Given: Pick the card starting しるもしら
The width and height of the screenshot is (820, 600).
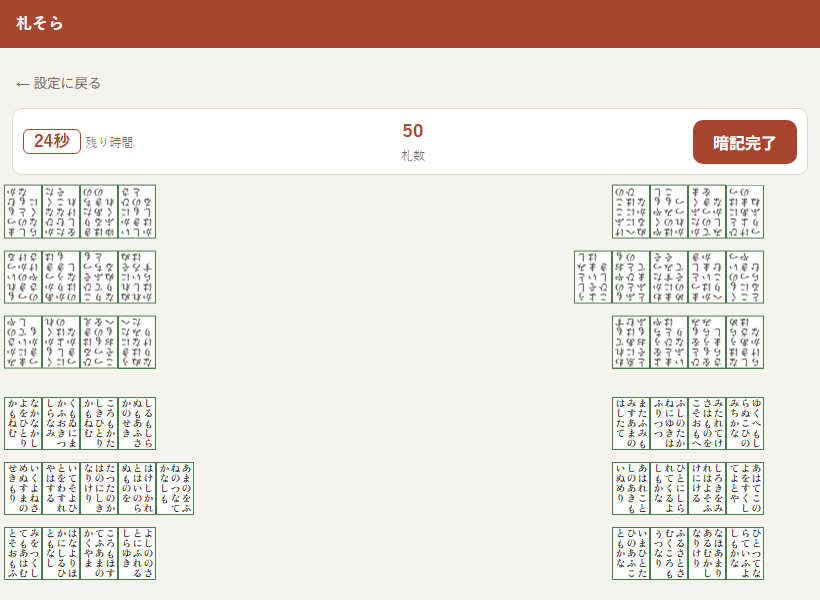Looking at the screenshot, I should click(137, 423).
